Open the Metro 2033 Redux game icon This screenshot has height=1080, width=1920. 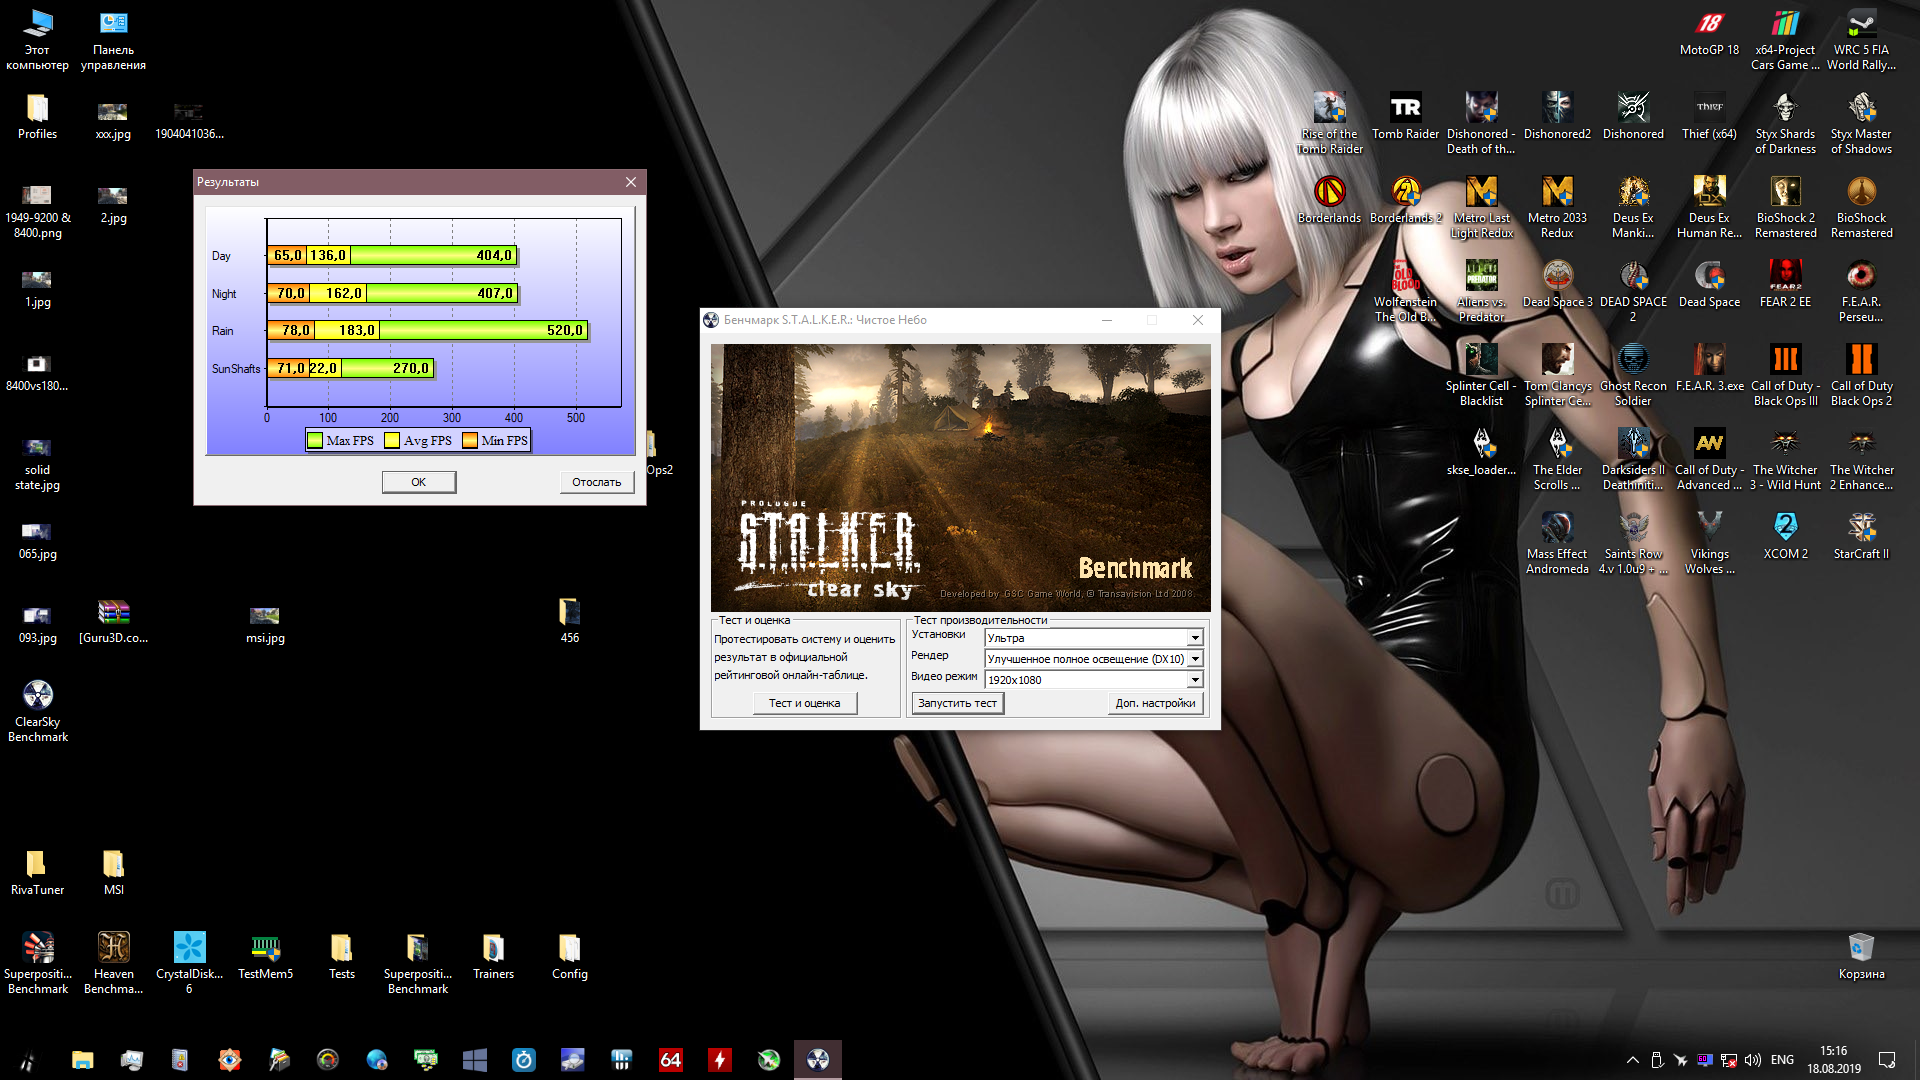pyautogui.click(x=1557, y=192)
